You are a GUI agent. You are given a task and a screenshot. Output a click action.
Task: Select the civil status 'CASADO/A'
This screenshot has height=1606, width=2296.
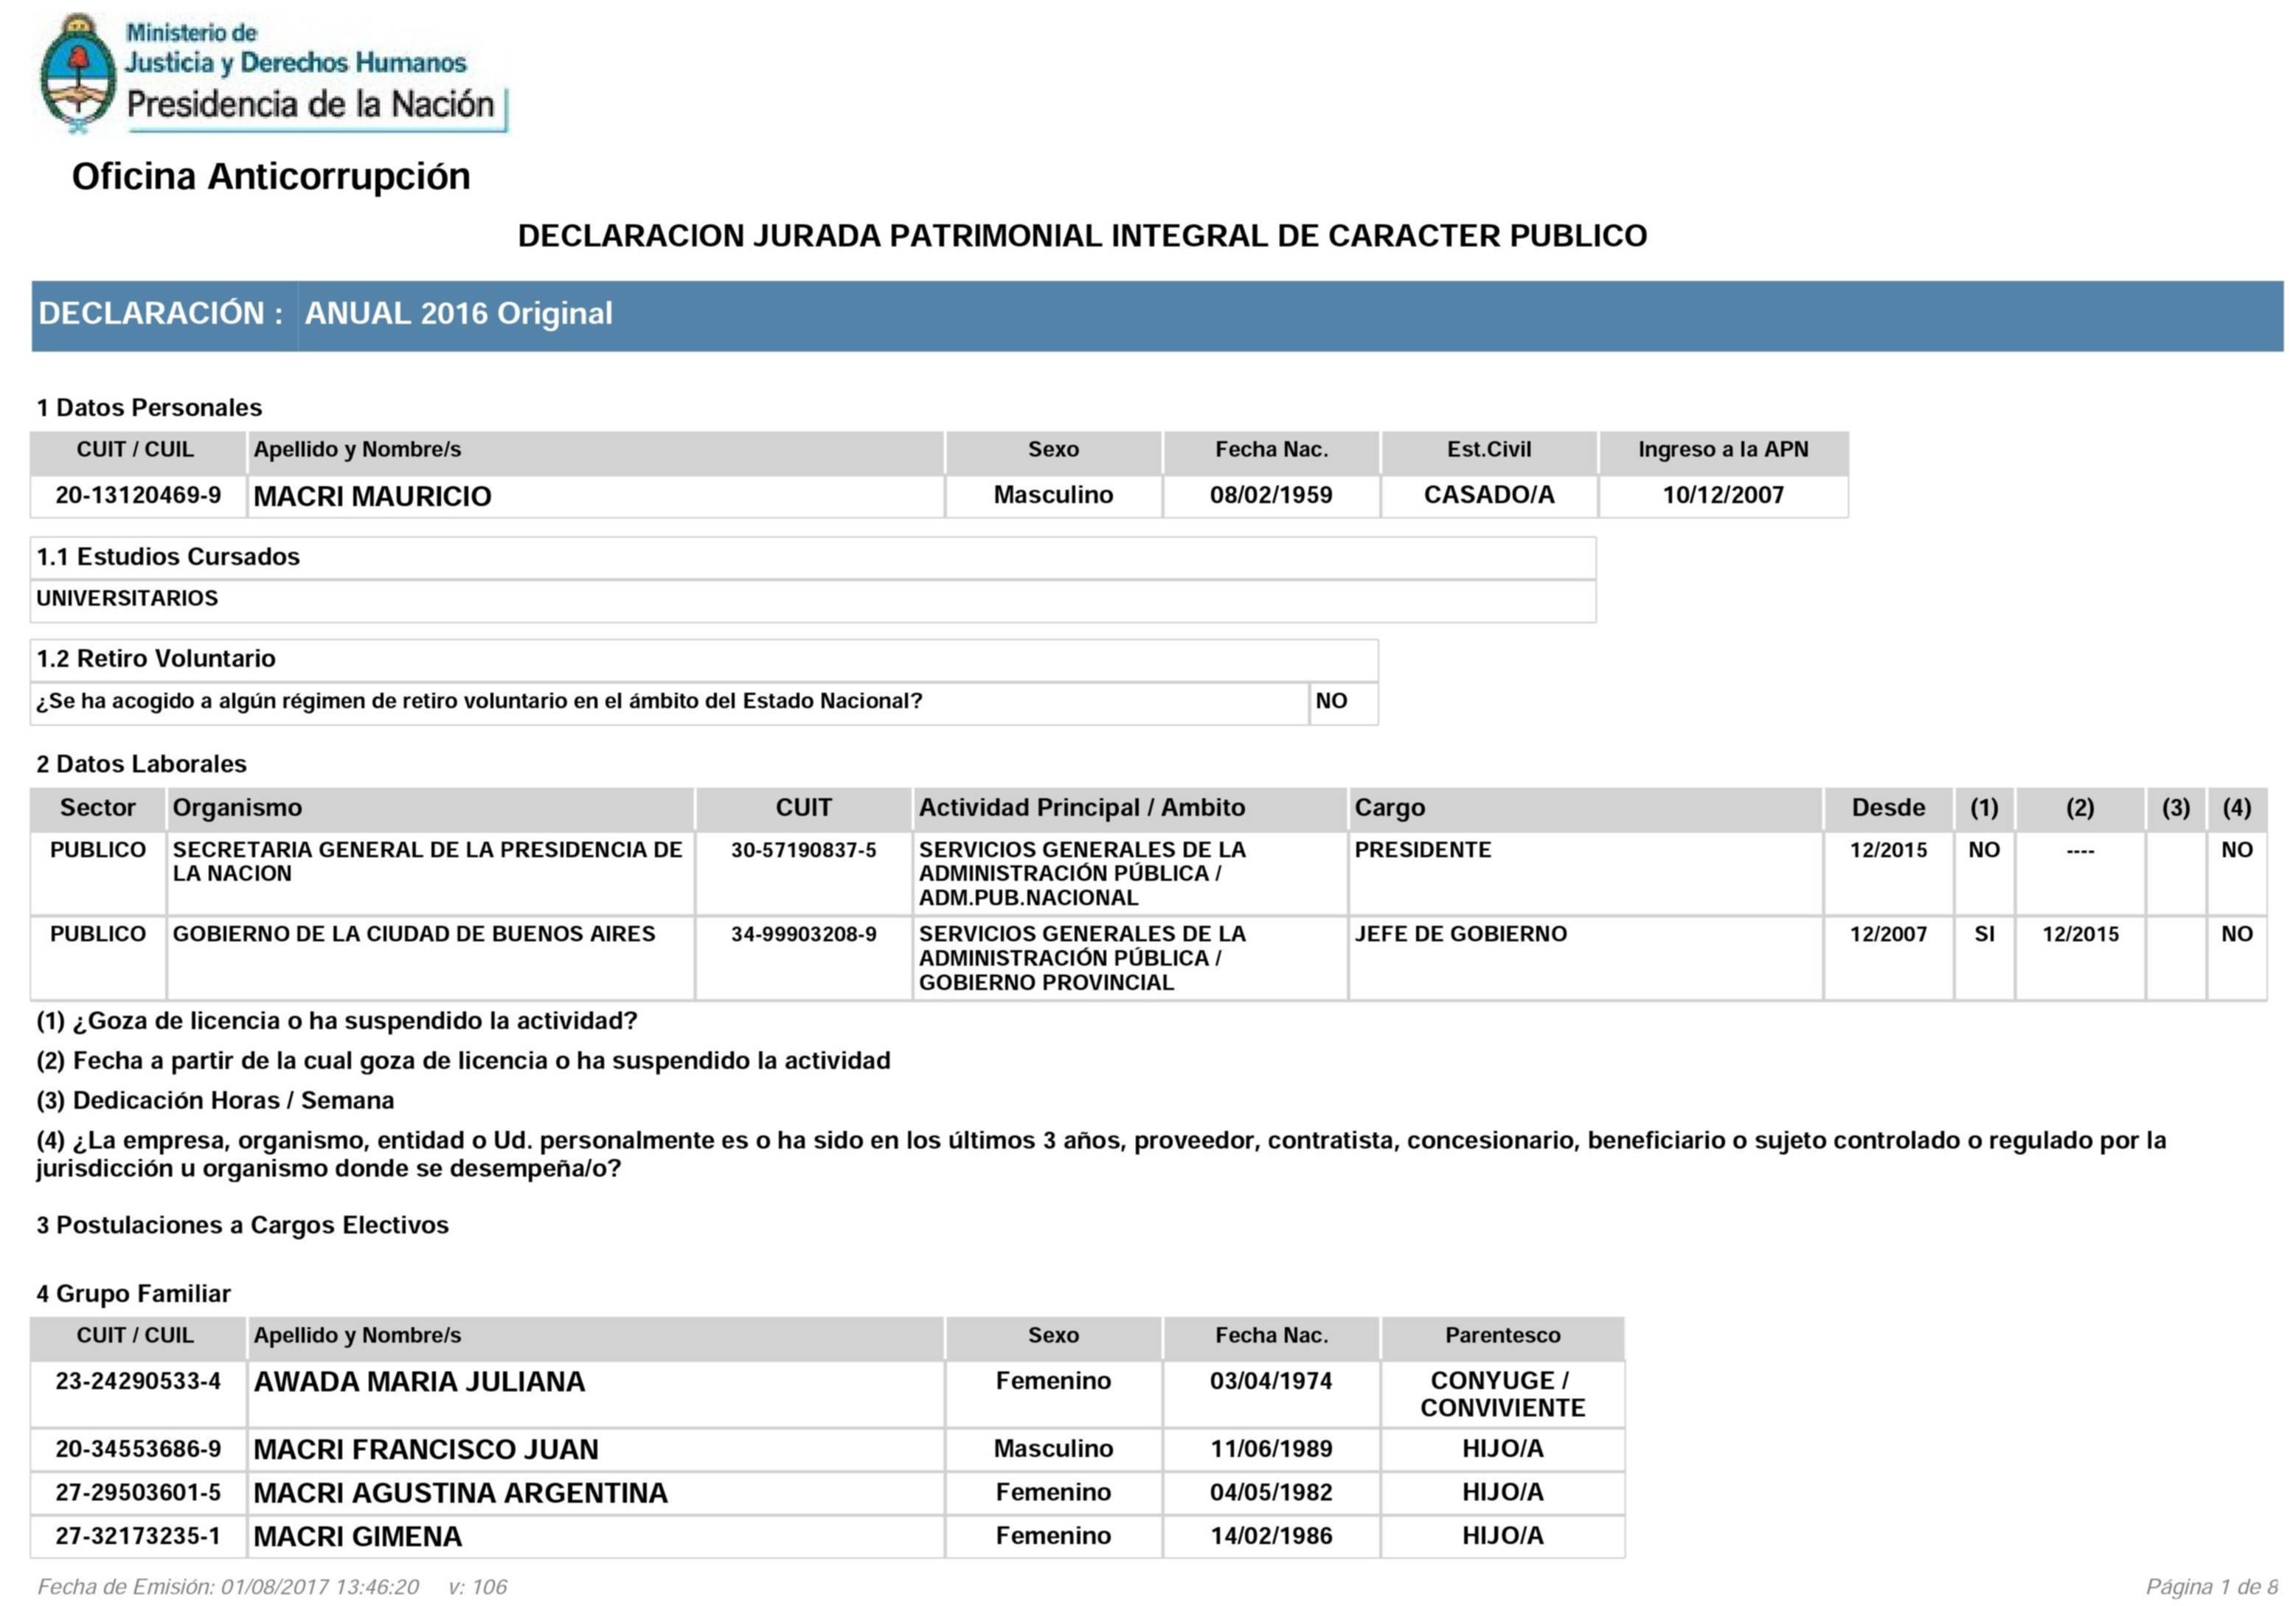click(x=1489, y=495)
